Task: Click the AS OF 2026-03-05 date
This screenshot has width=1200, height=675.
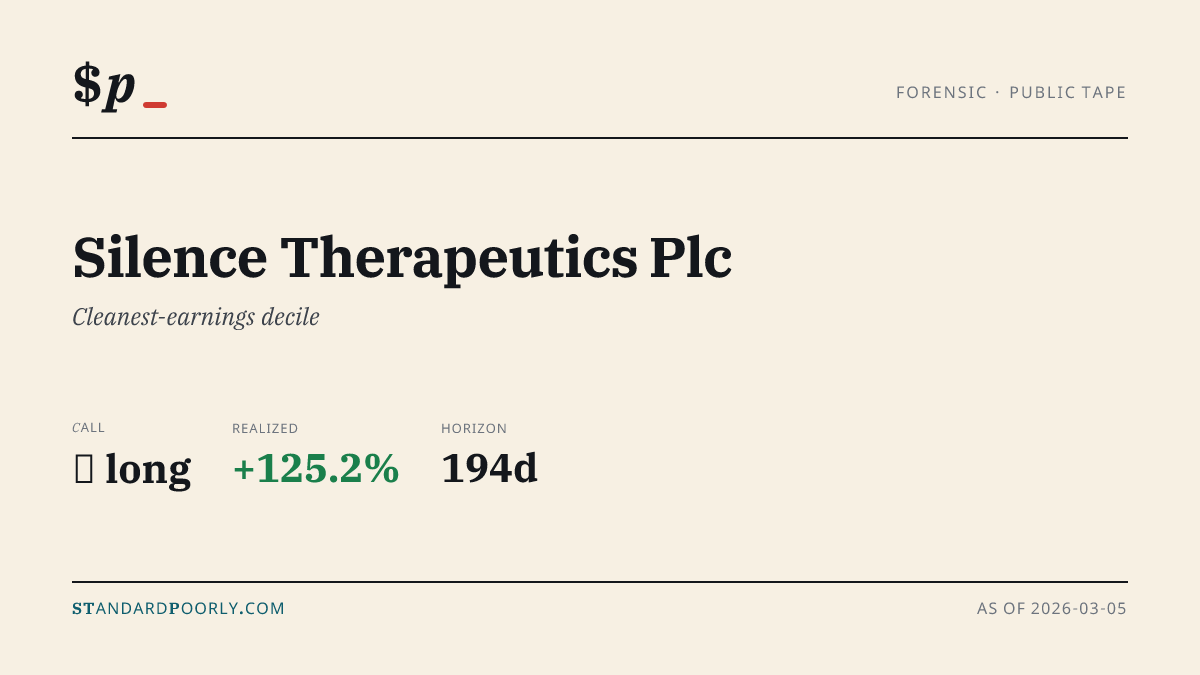Action: click(1052, 608)
